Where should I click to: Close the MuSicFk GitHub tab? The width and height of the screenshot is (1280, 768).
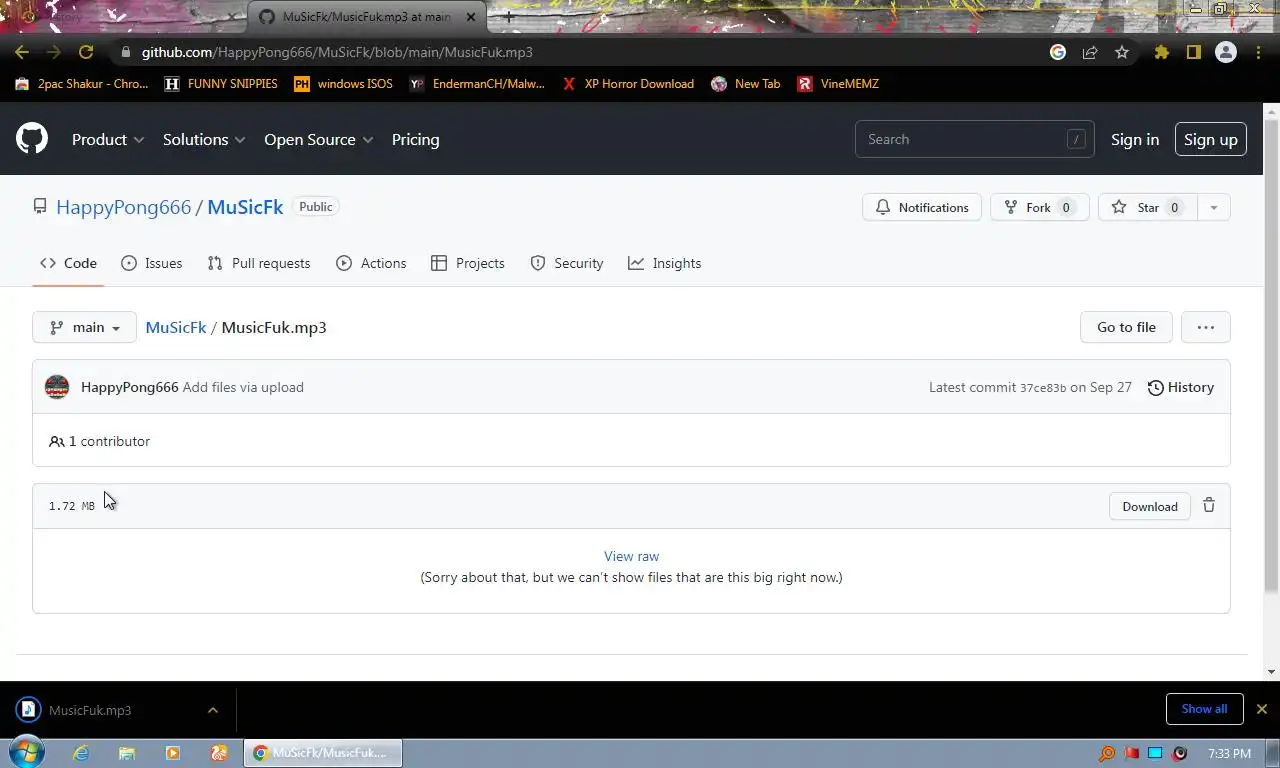tap(471, 17)
